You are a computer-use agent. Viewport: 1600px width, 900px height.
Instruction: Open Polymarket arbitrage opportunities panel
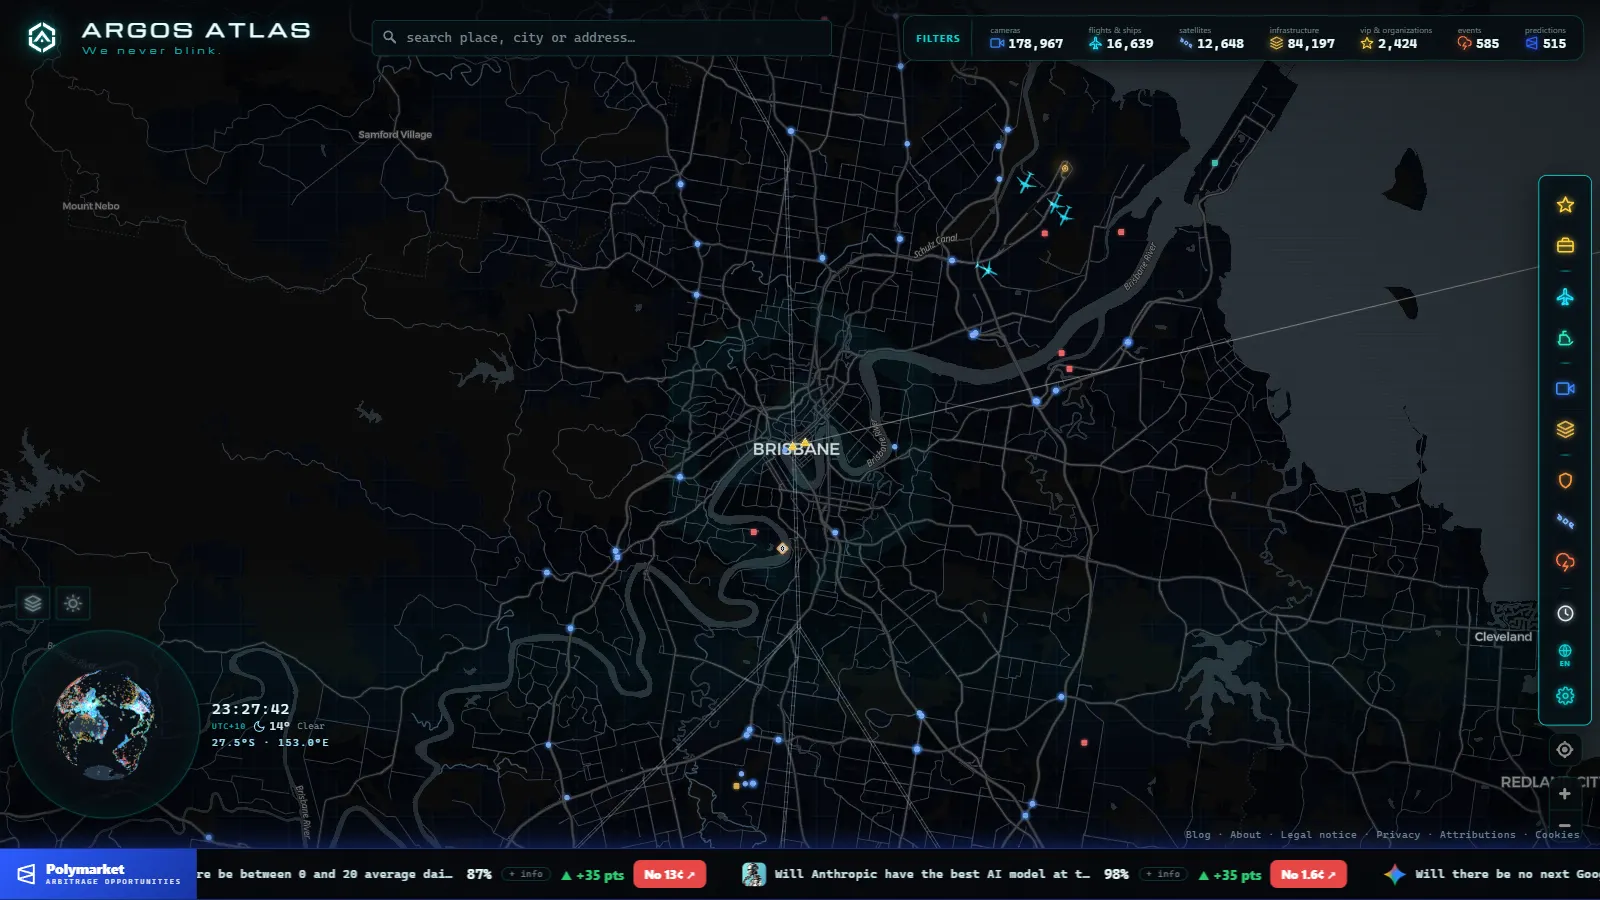pos(98,874)
